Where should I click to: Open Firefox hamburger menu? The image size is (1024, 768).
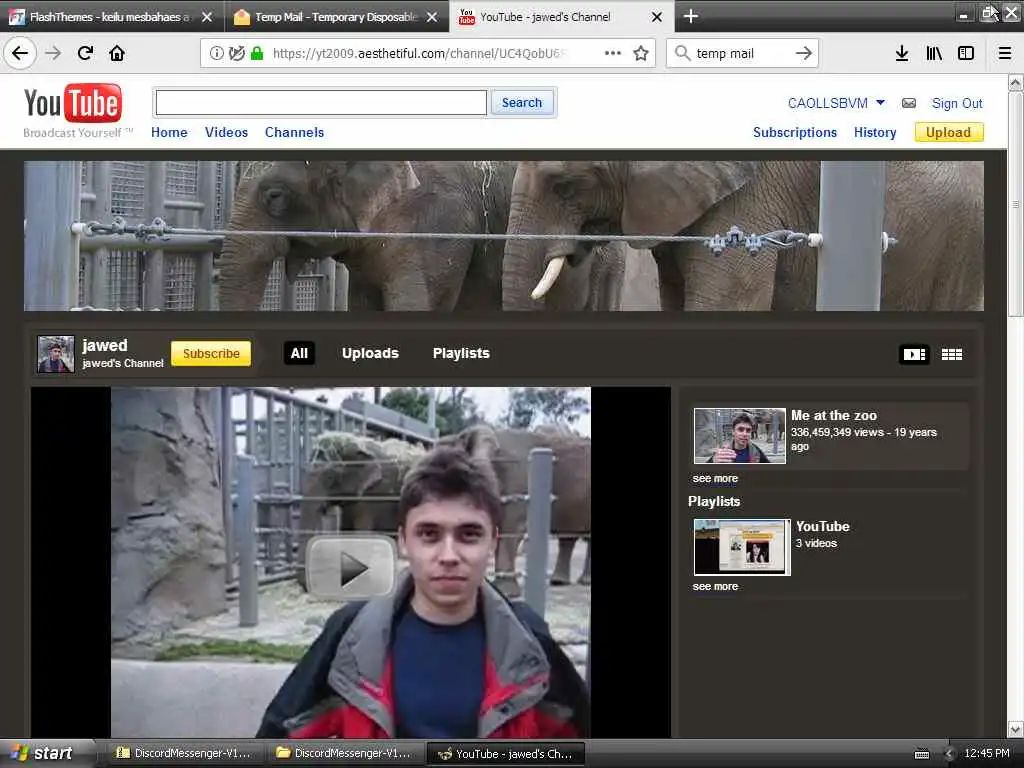[1004, 53]
